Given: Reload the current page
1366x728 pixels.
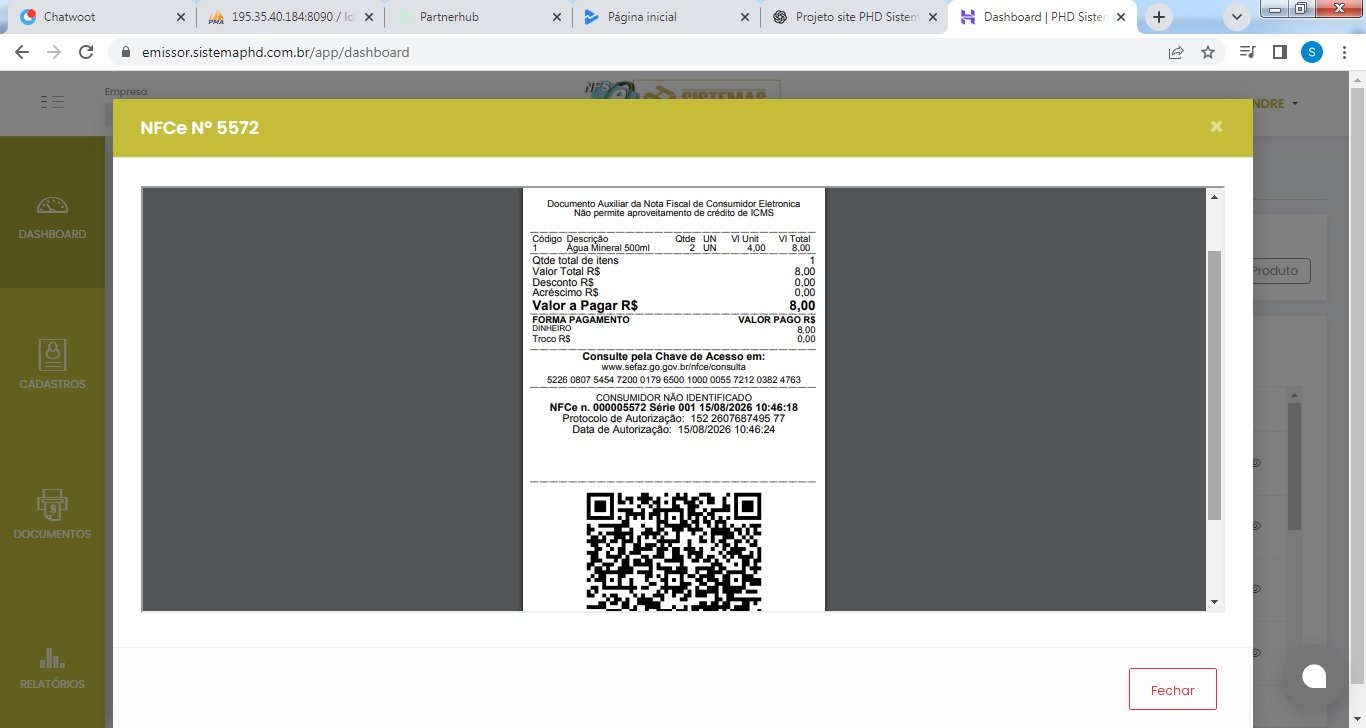Looking at the screenshot, I should pyautogui.click(x=86, y=52).
